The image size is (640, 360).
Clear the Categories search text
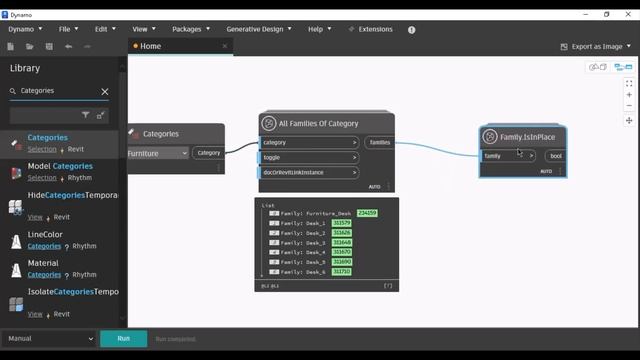pyautogui.click(x=105, y=91)
